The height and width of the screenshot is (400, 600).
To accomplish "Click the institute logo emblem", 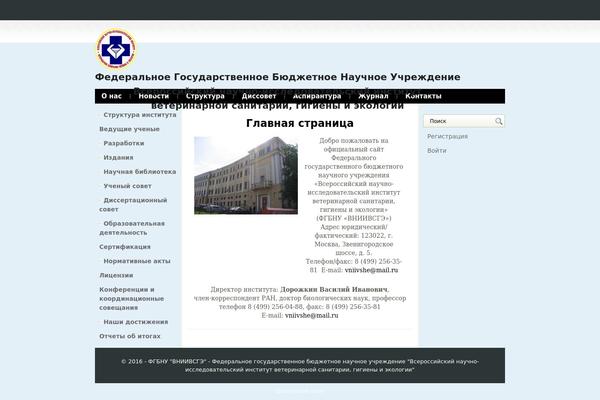I will [x=116, y=49].
